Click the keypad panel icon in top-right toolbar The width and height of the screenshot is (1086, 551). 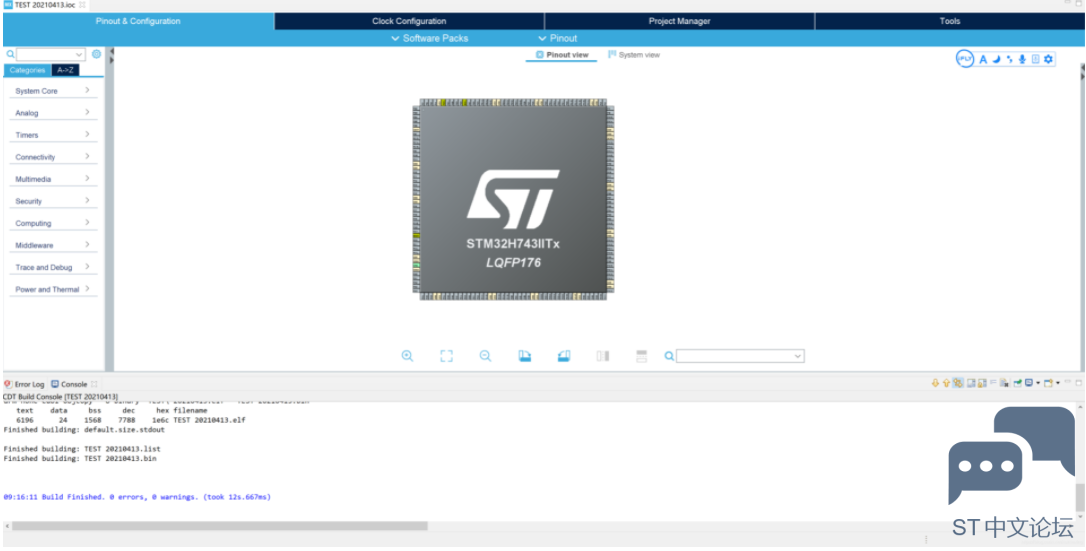pos(1035,60)
